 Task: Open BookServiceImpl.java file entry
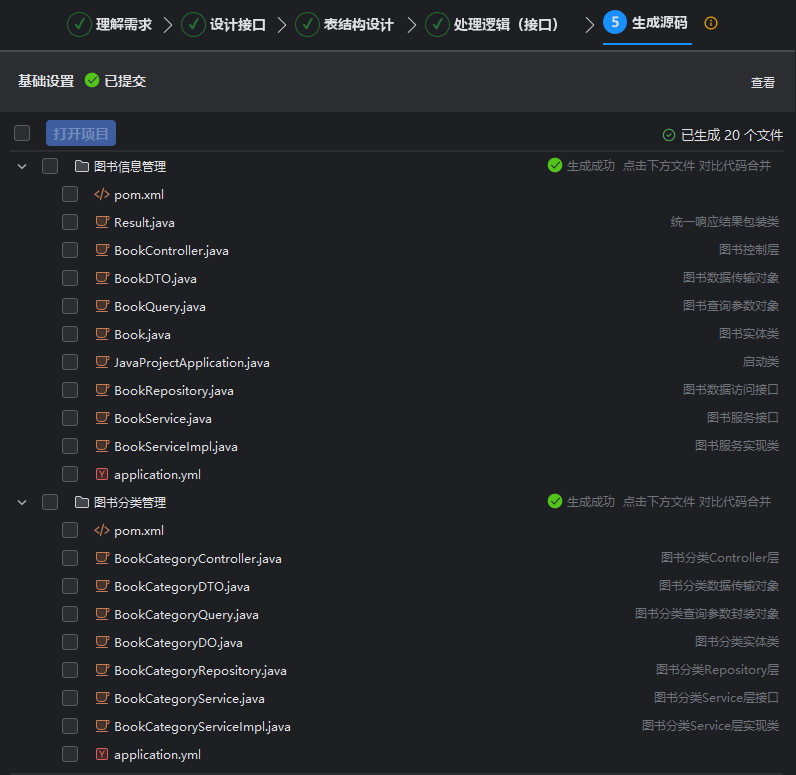[x=175, y=447]
